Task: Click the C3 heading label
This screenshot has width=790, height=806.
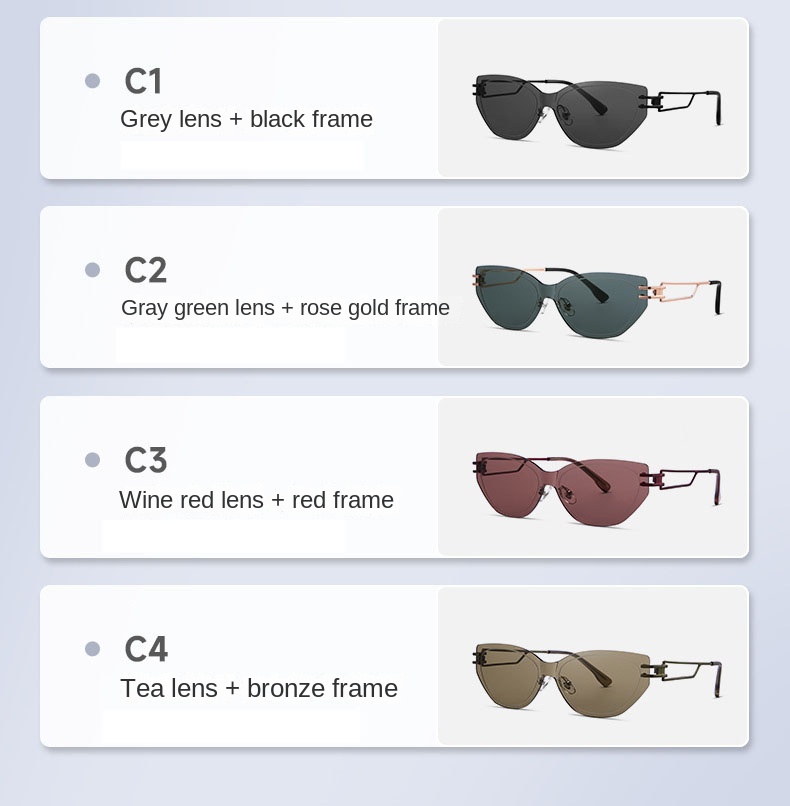Action: (x=146, y=460)
